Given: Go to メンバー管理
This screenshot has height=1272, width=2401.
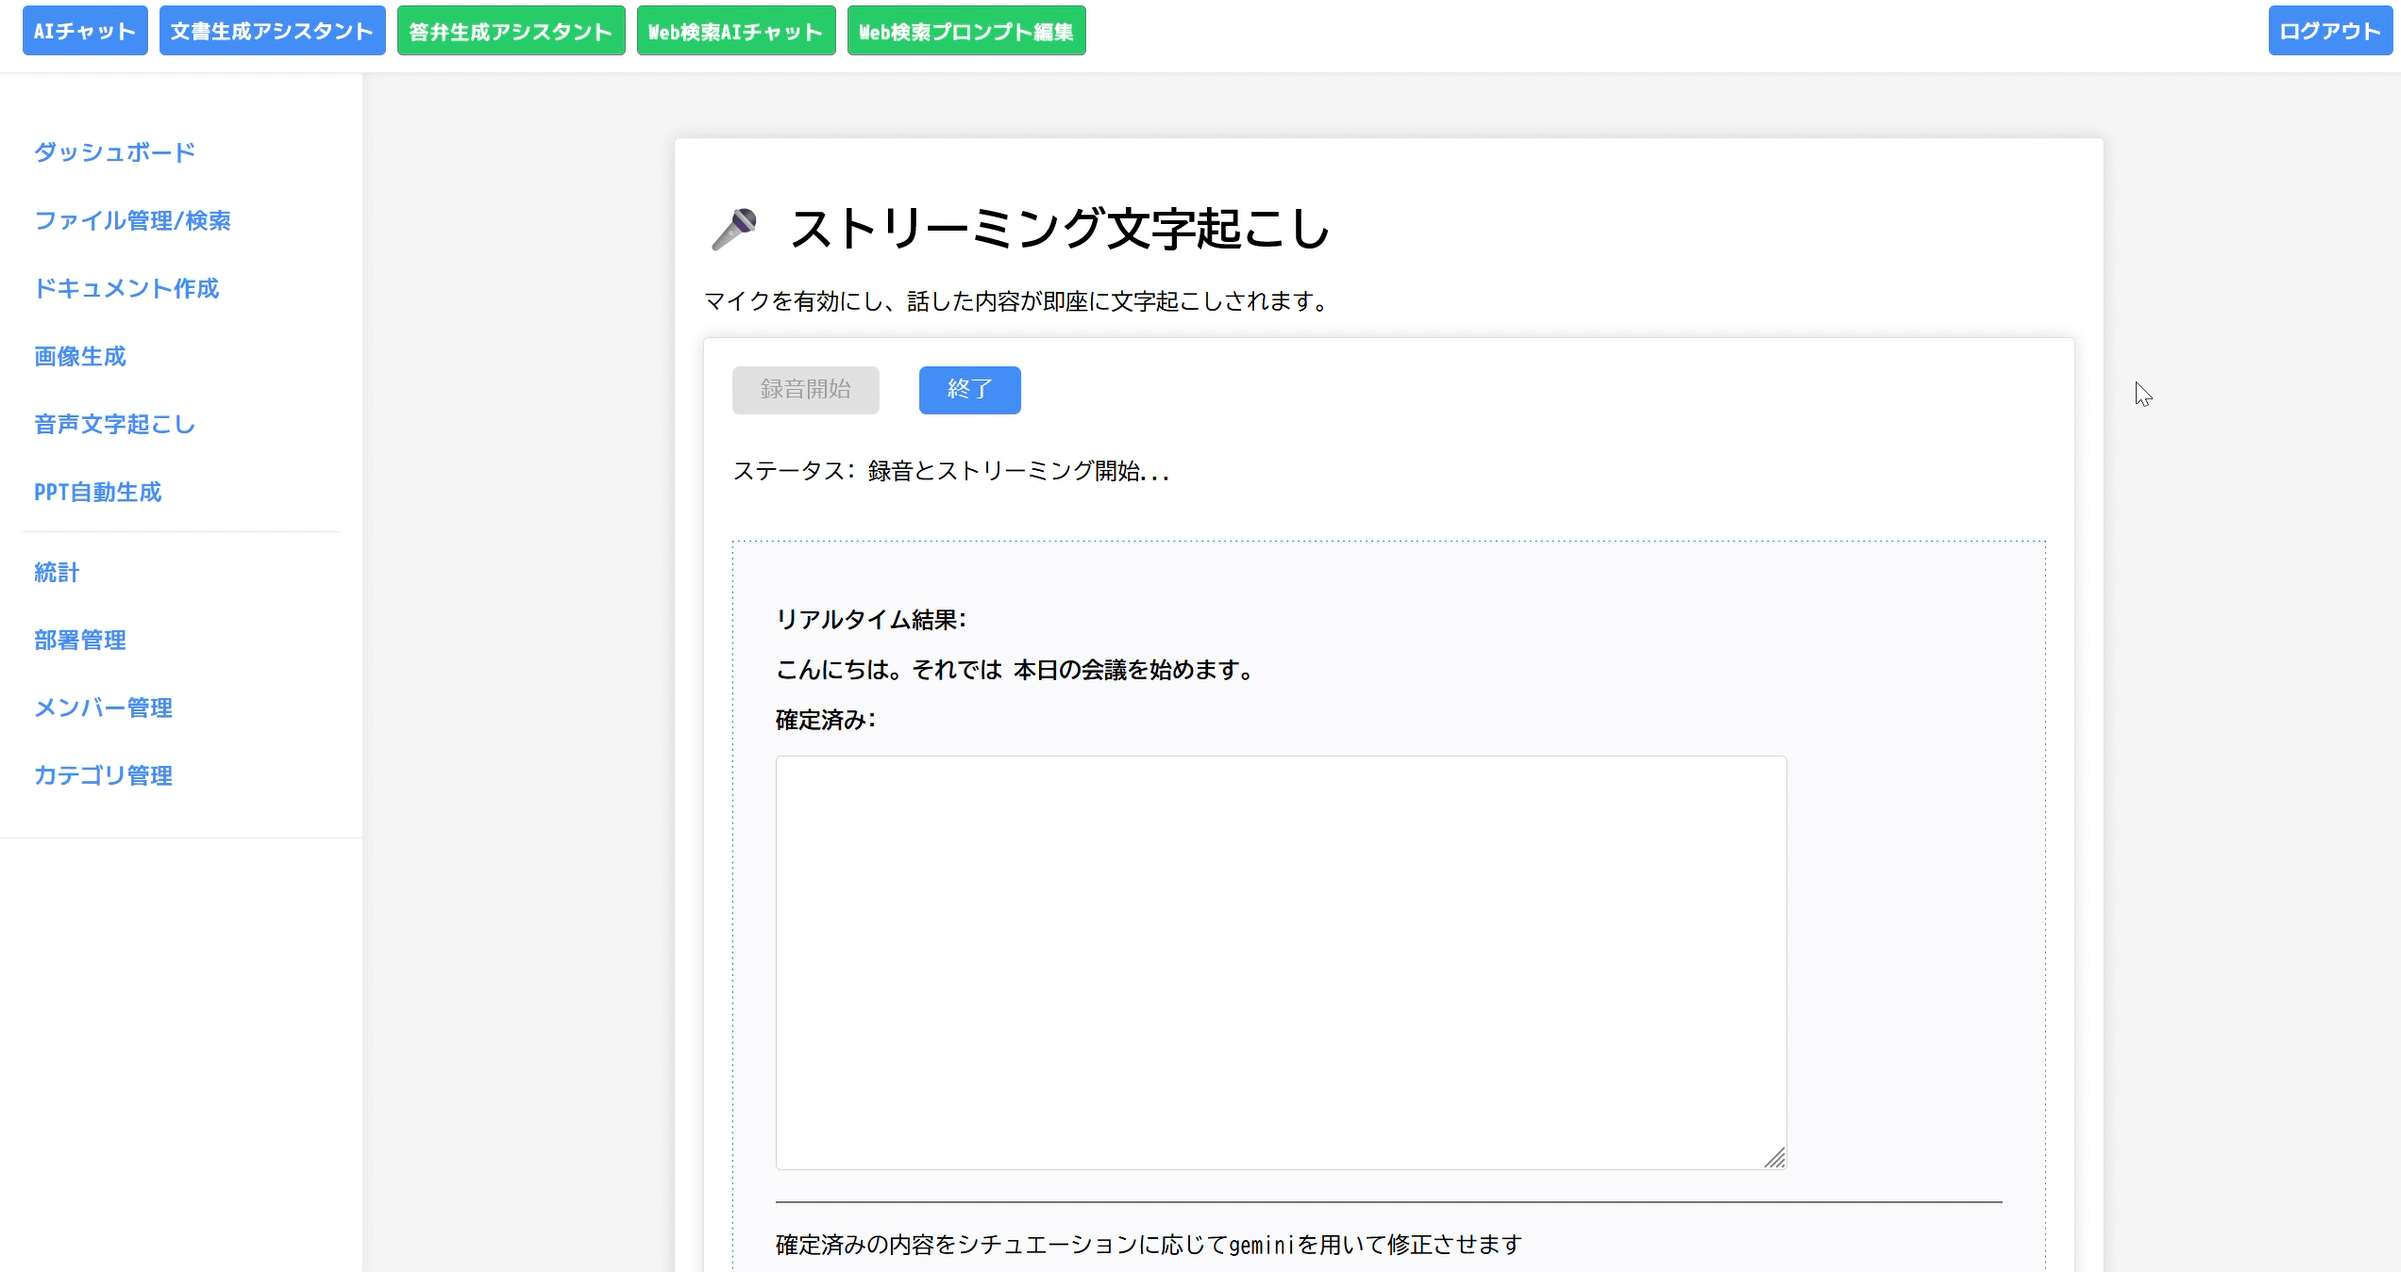Looking at the screenshot, I should point(103,708).
